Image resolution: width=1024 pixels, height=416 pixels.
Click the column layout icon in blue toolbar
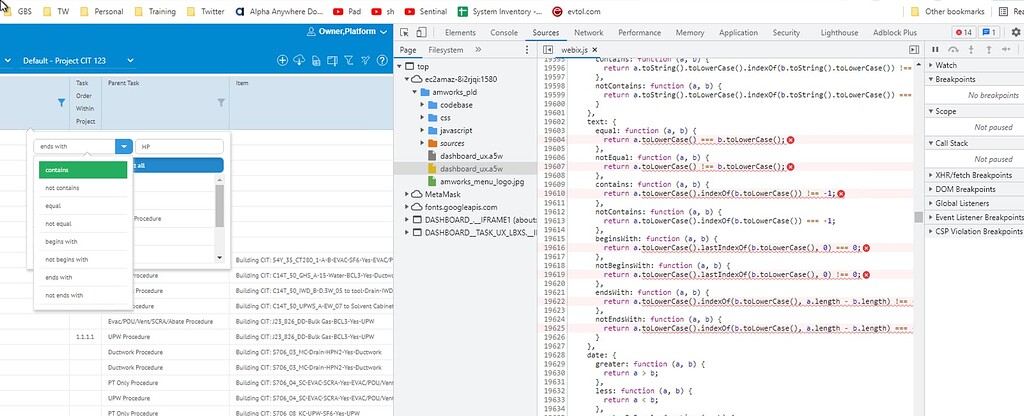[x=332, y=60]
